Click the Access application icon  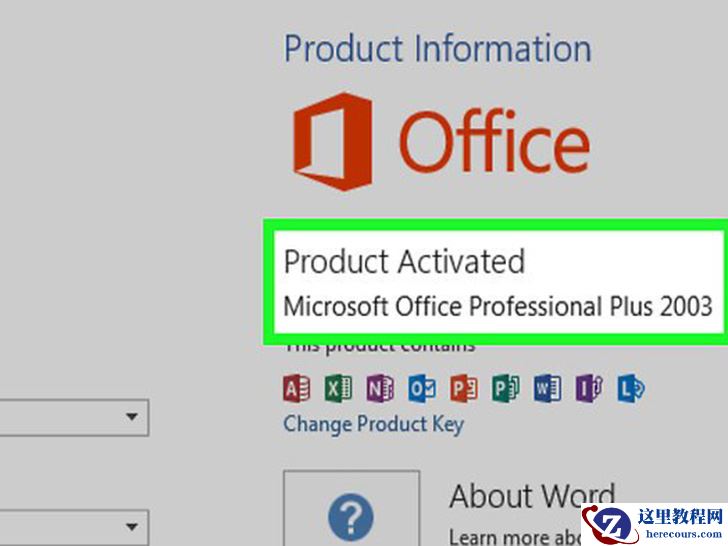pyautogui.click(x=297, y=388)
